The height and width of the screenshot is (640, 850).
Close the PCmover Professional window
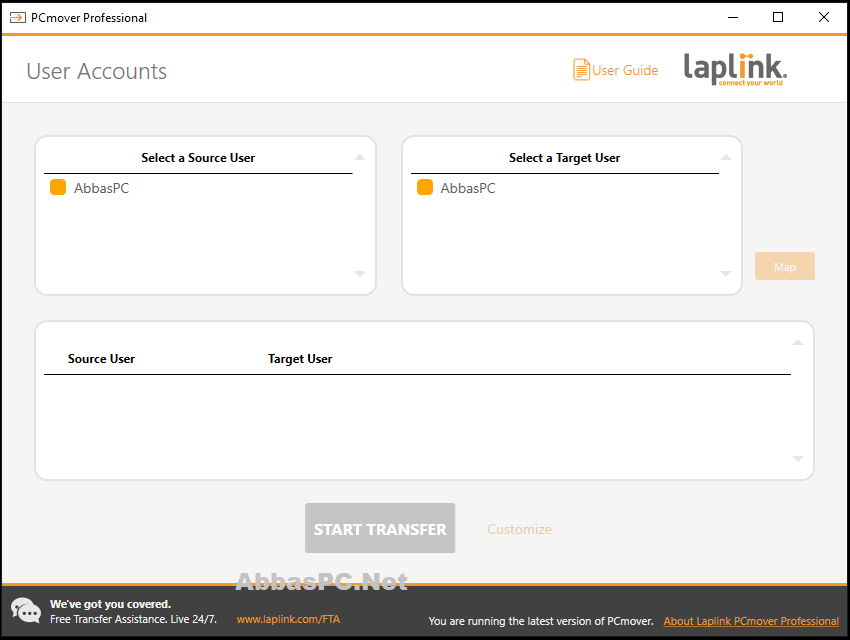[823, 17]
